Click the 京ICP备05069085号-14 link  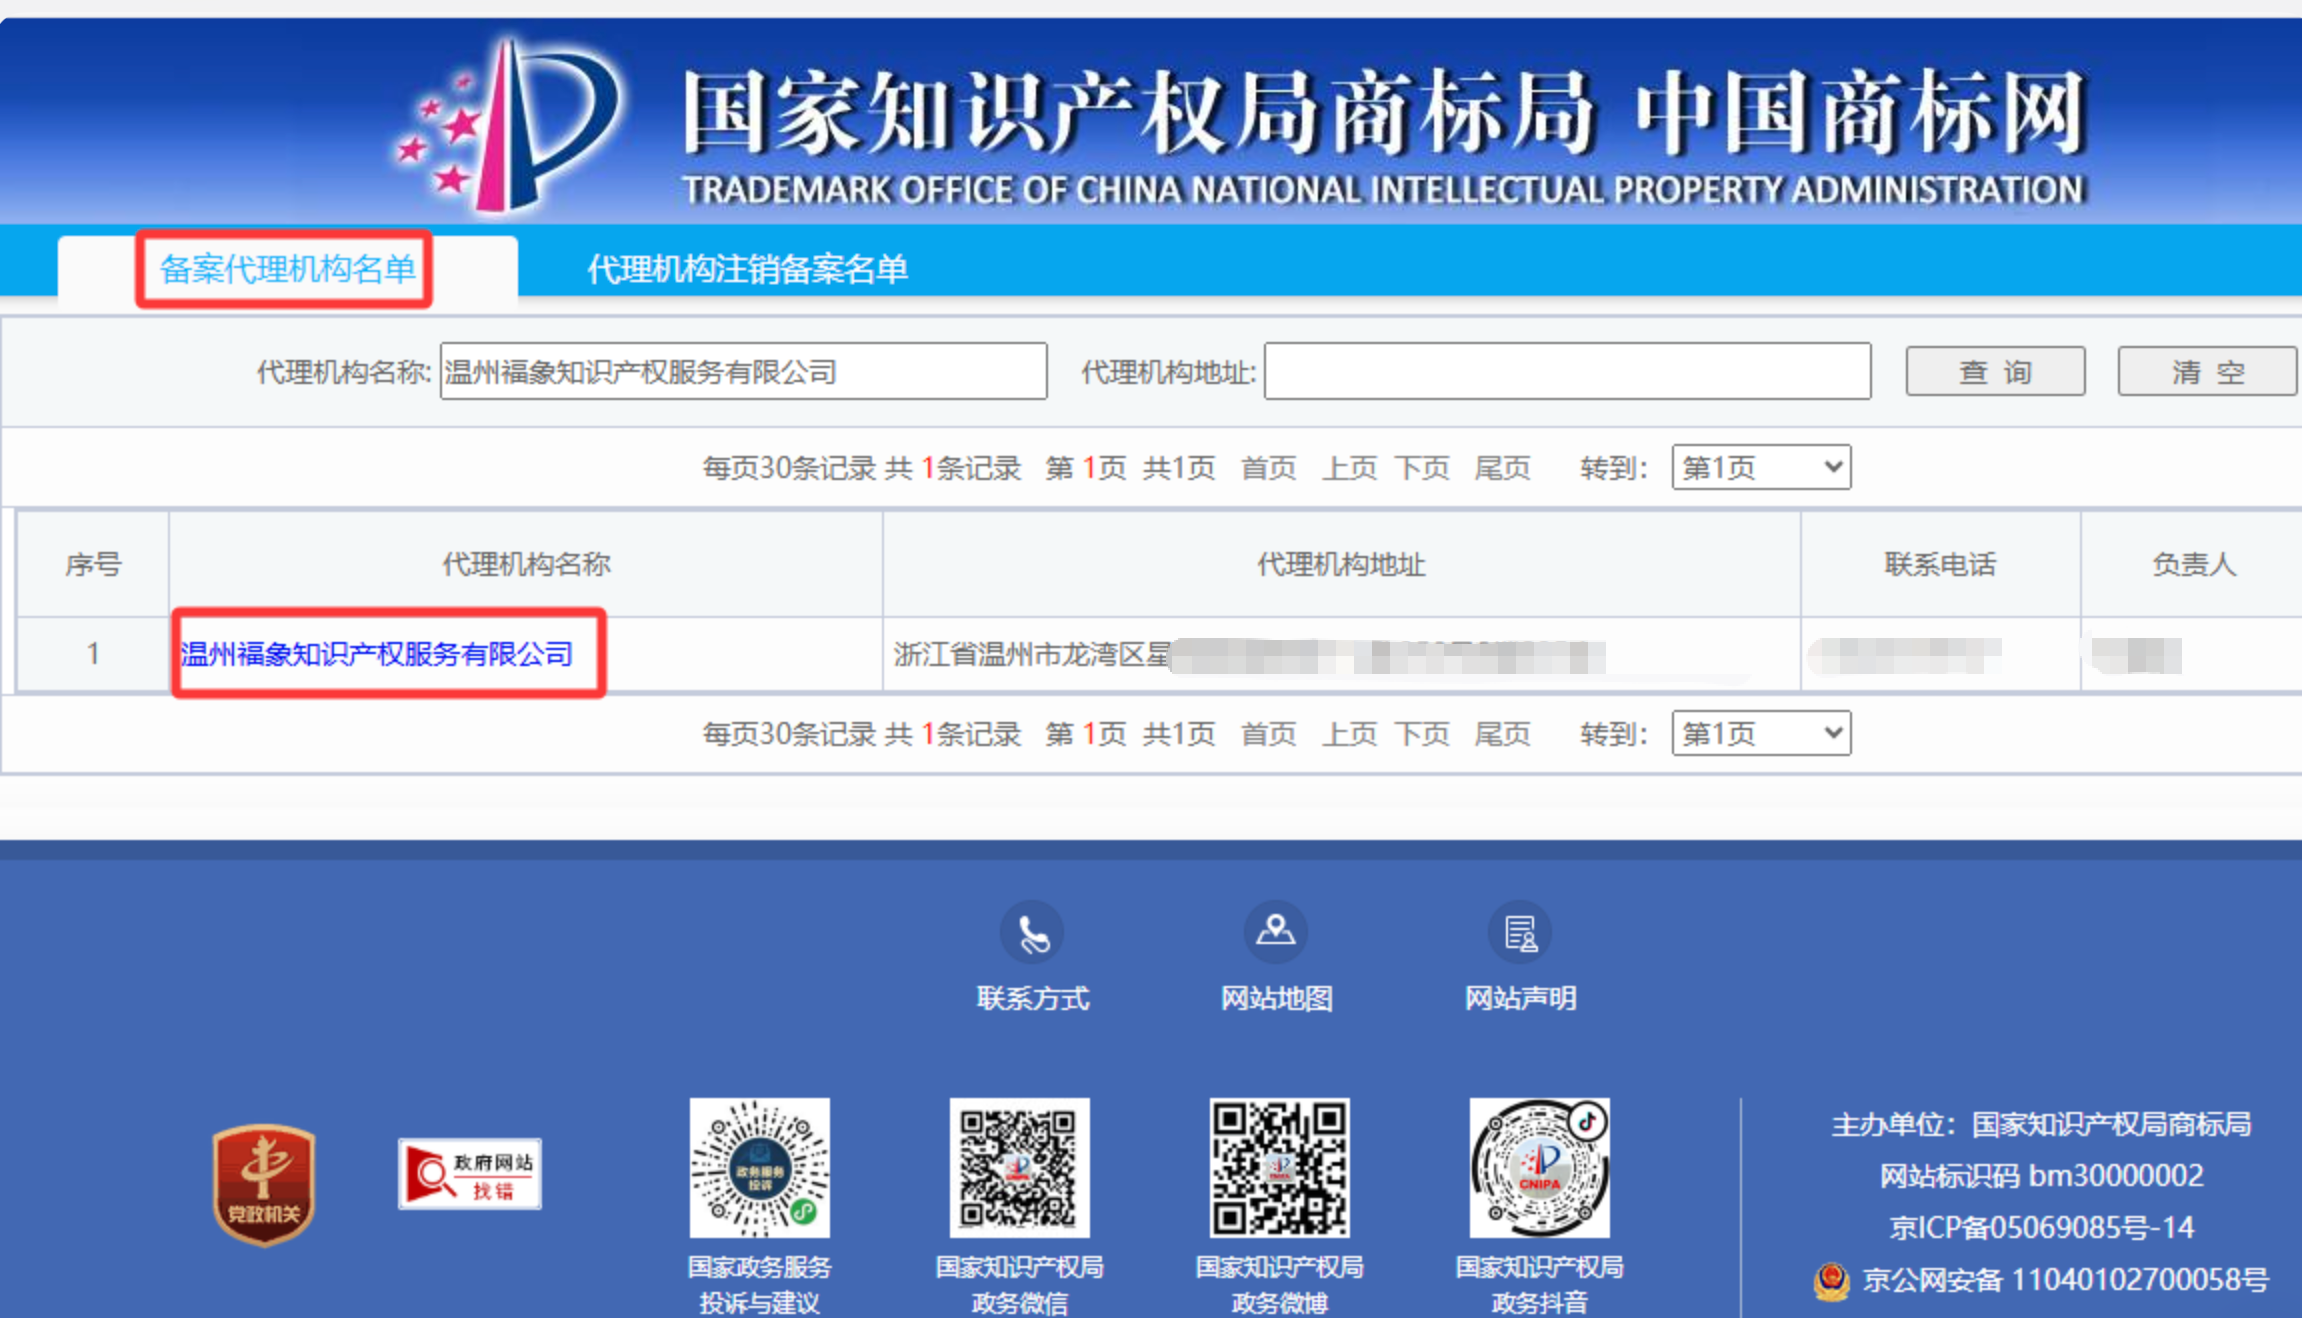click(x=2041, y=1227)
